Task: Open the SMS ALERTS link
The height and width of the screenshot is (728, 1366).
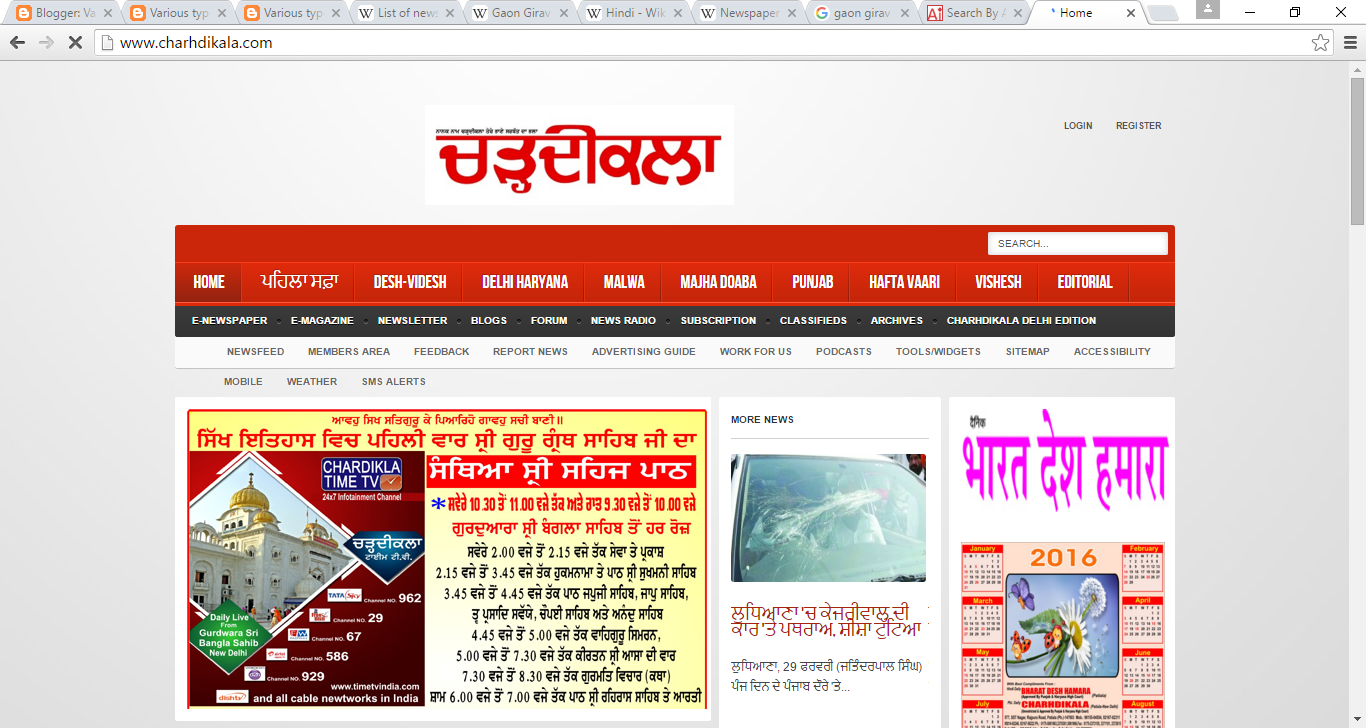Action: [394, 382]
